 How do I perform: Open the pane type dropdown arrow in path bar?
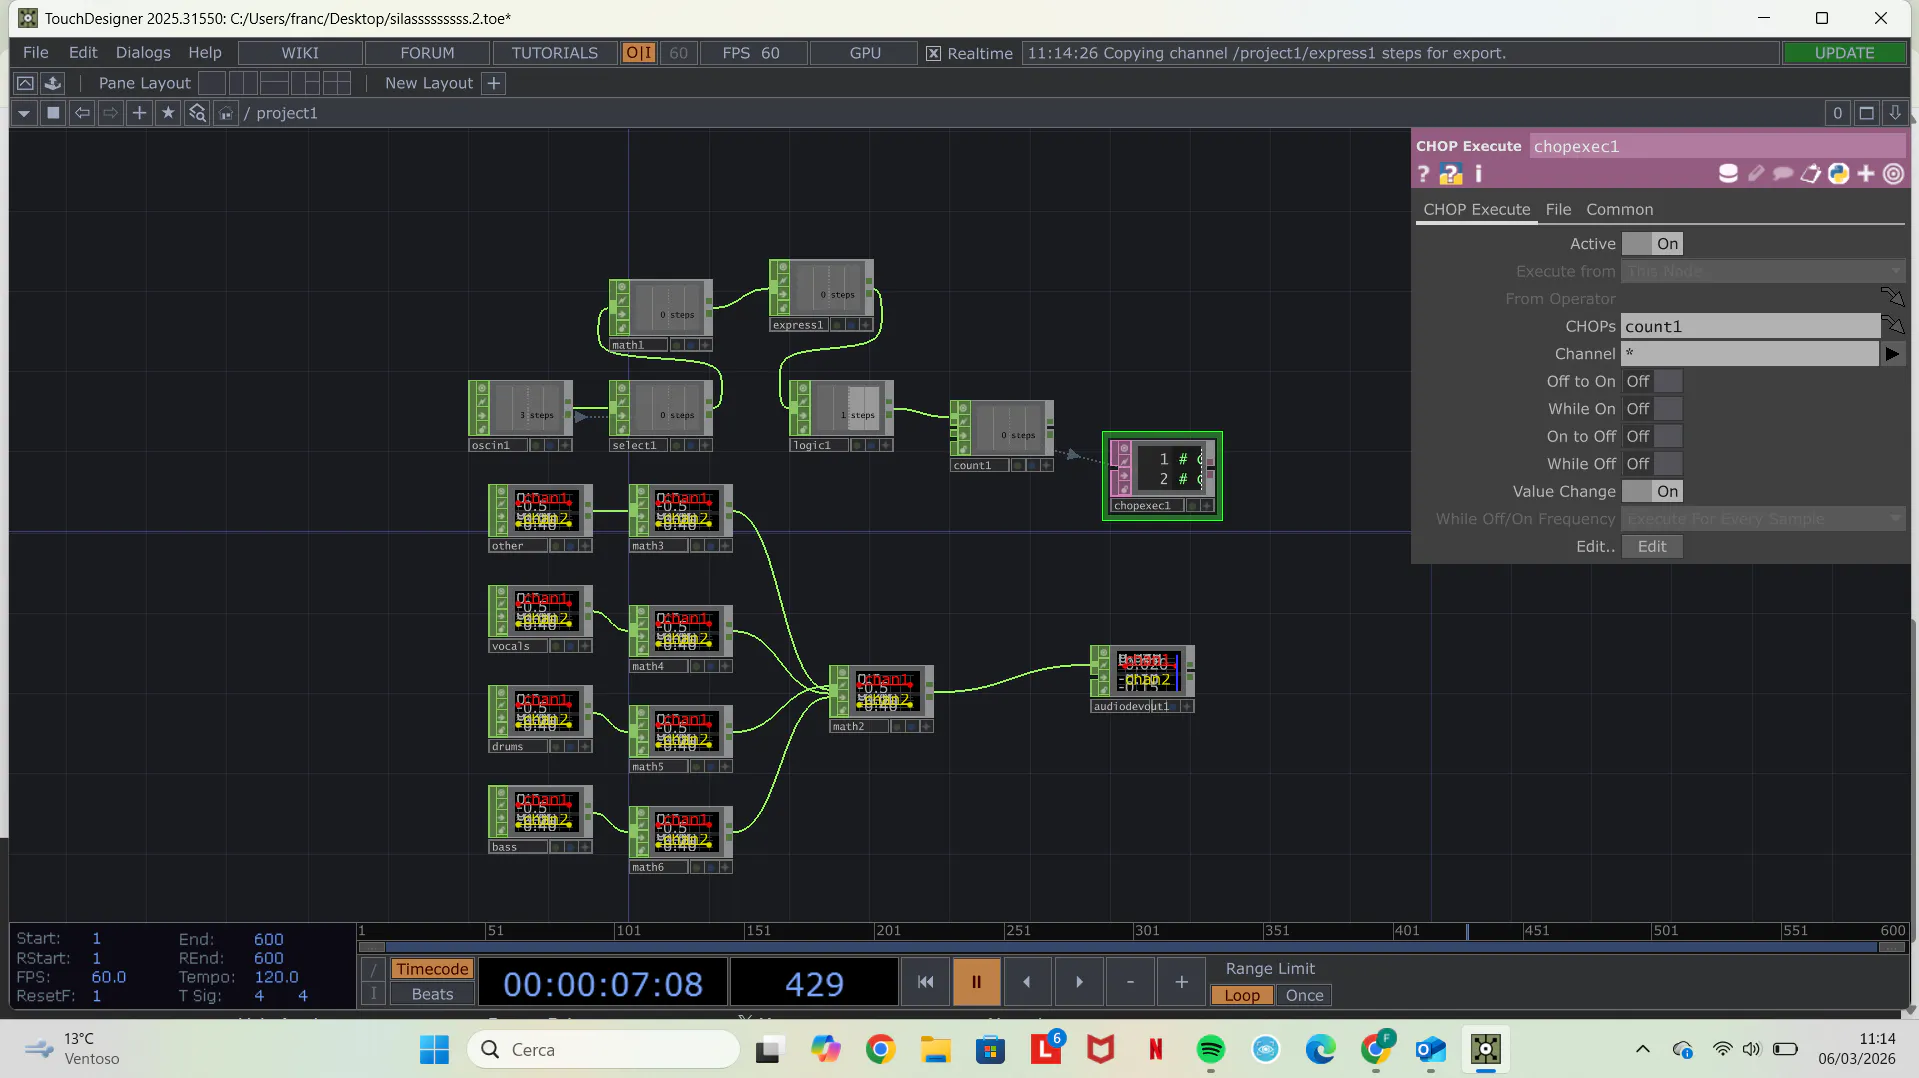pos(24,113)
